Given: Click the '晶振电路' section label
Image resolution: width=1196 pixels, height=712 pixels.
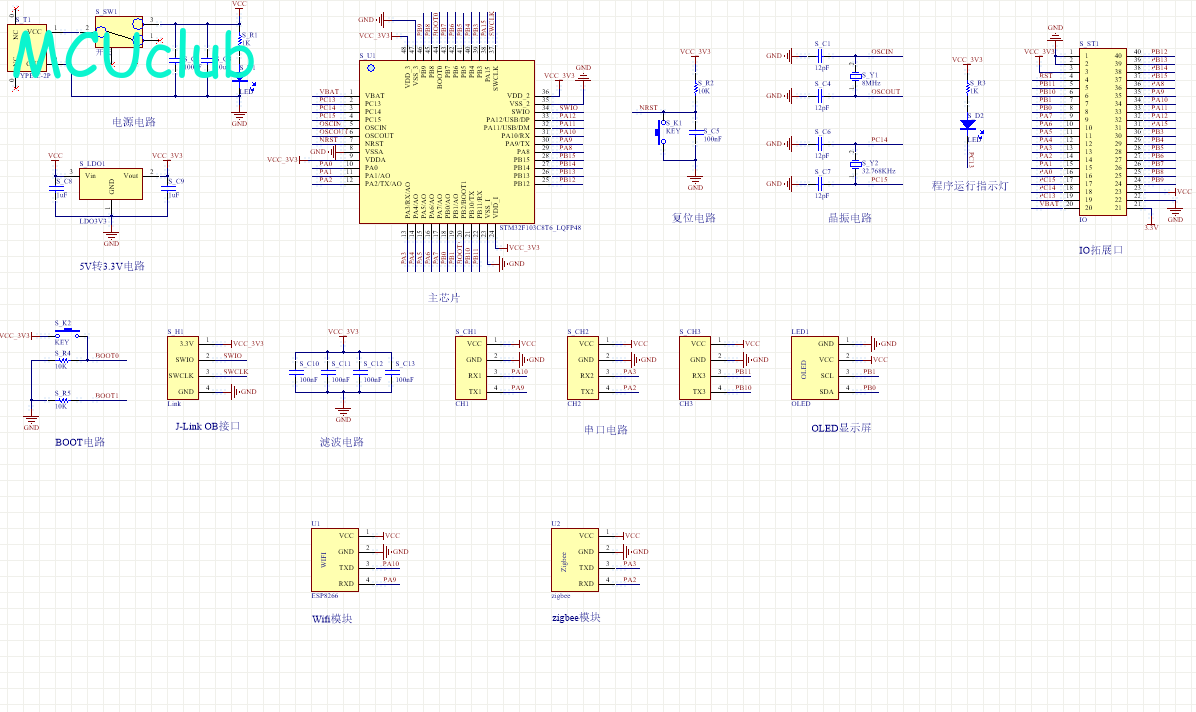Looking at the screenshot, I should 850,217.
